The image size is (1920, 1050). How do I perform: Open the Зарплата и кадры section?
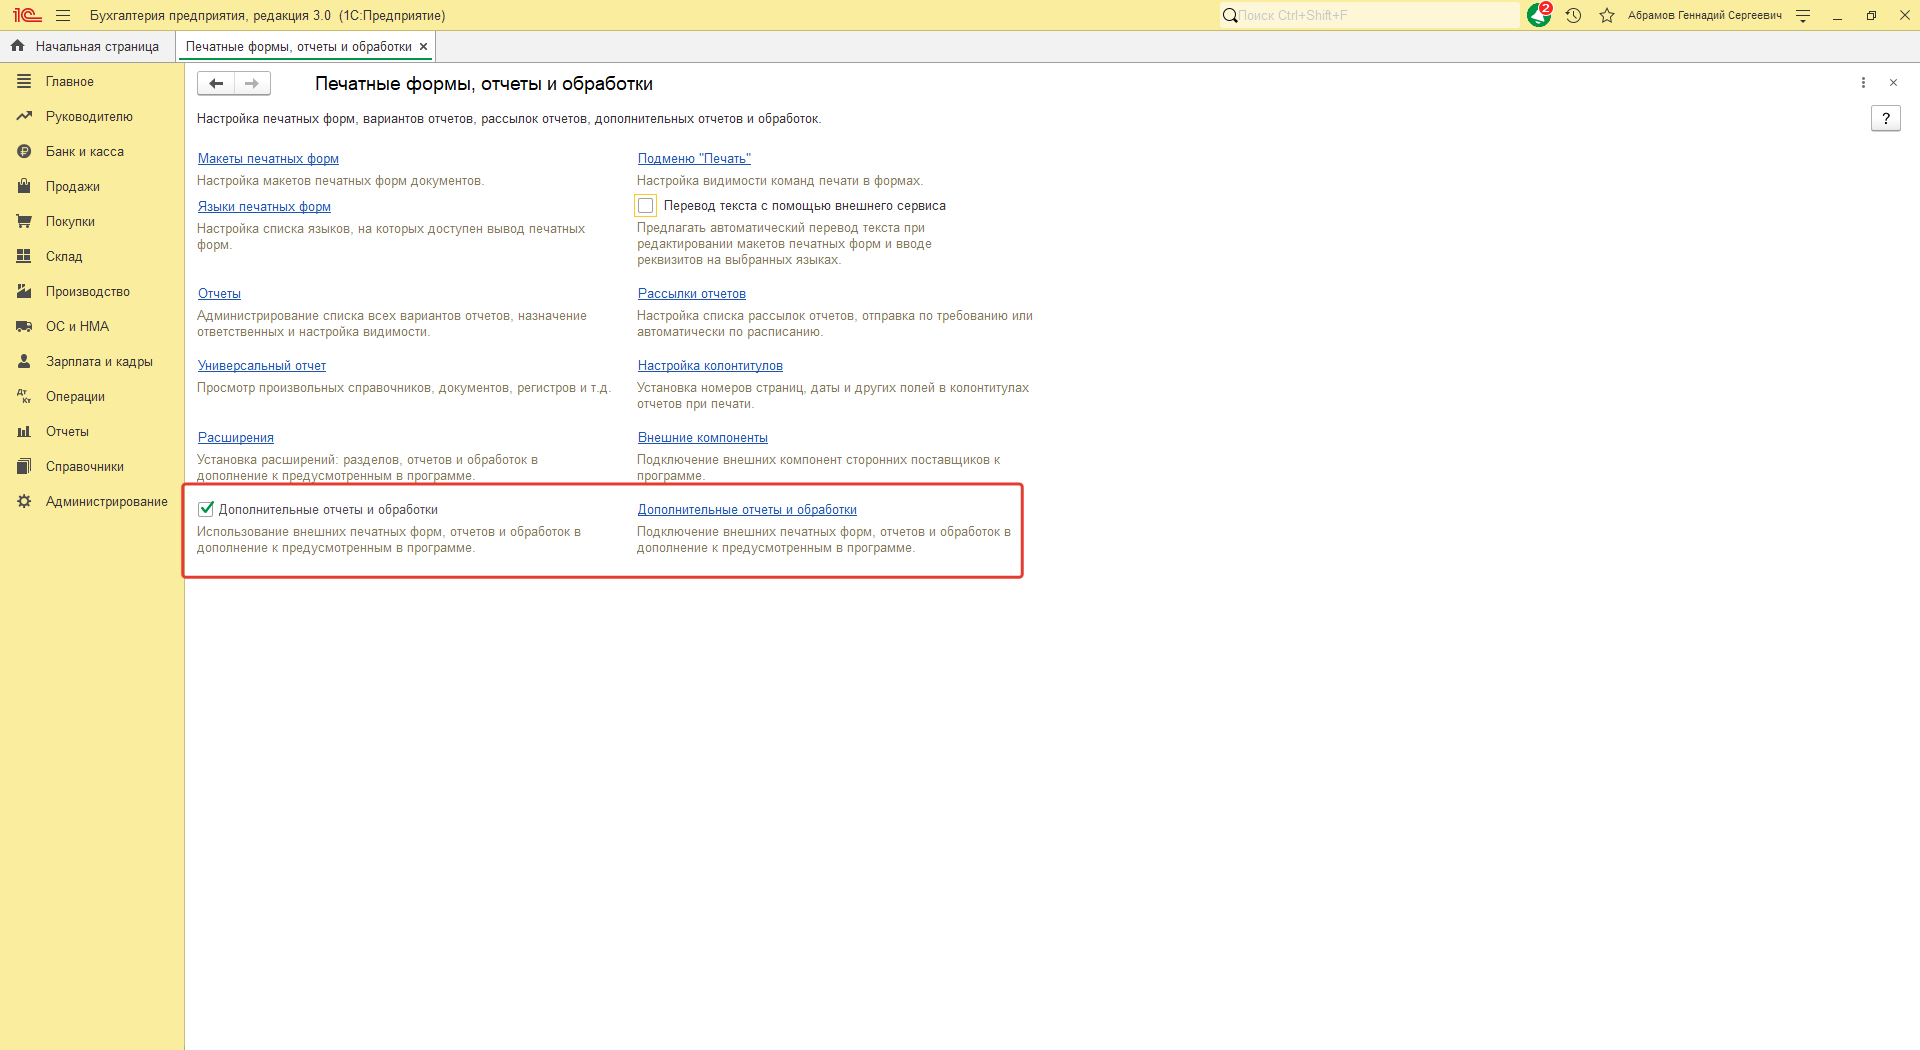tap(99, 361)
